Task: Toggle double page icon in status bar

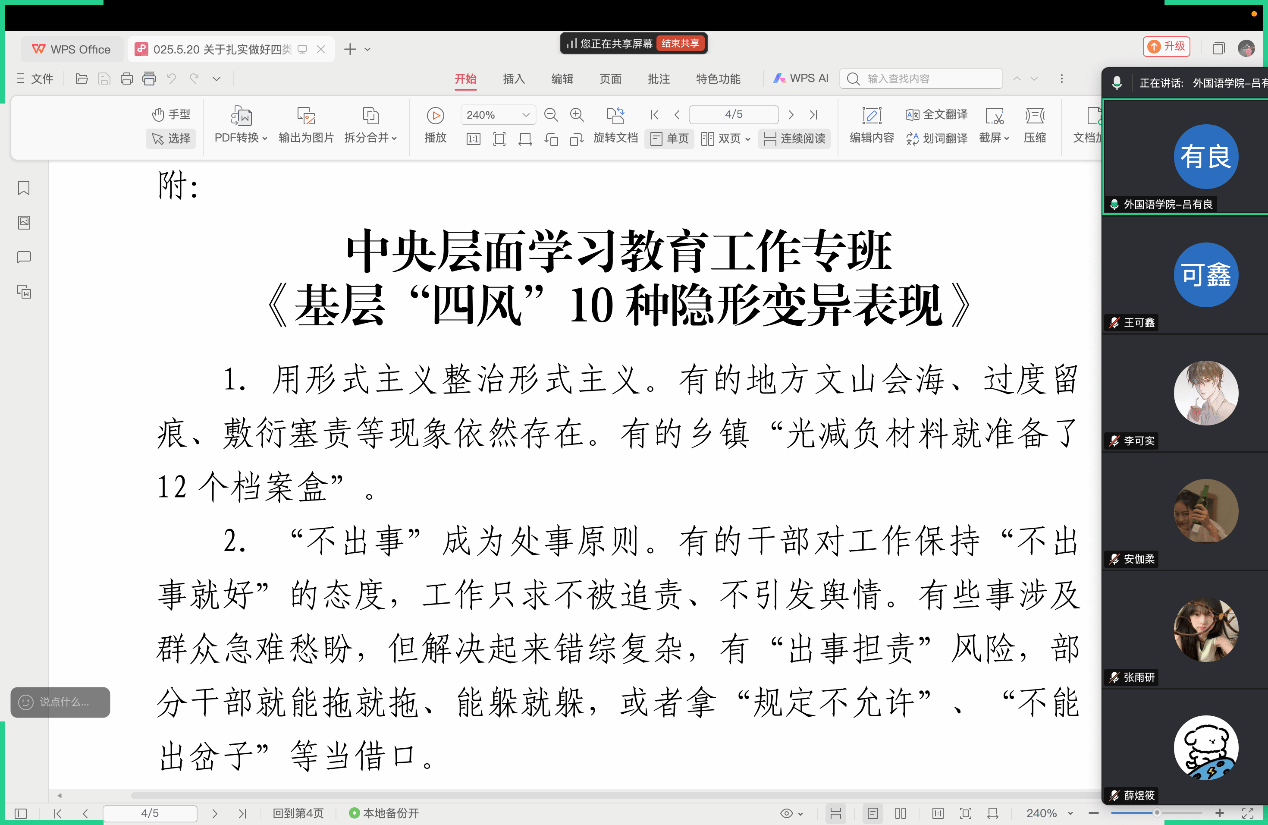Action: click(901, 813)
